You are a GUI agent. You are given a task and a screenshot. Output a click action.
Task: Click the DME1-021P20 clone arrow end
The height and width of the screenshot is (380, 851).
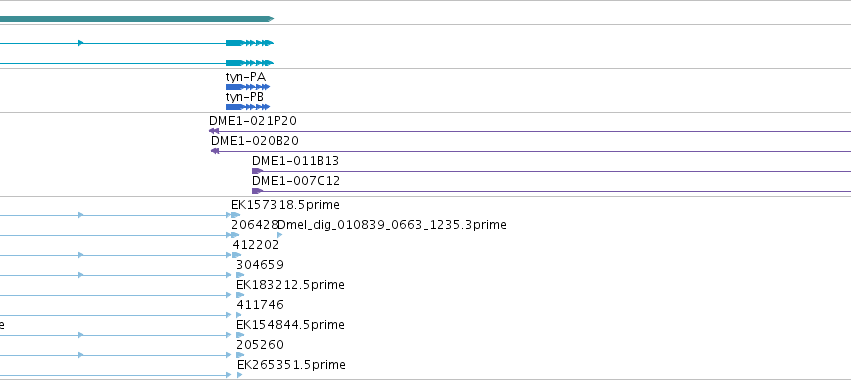pyautogui.click(x=214, y=131)
